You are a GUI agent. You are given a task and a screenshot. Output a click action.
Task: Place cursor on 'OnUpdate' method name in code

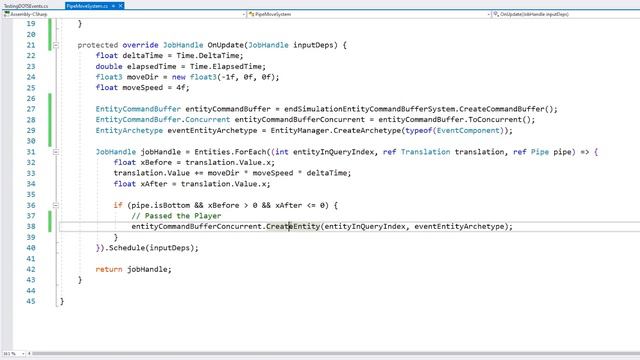(x=225, y=45)
